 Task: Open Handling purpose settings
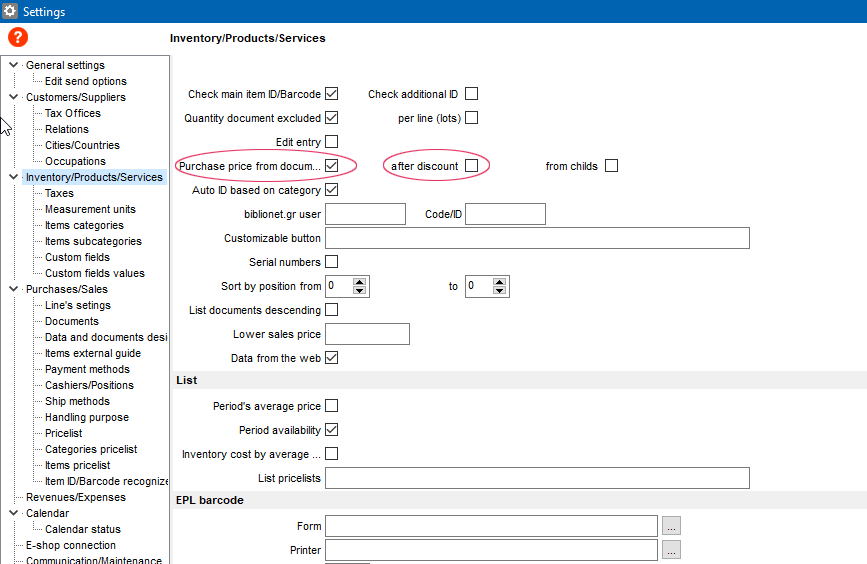point(87,417)
